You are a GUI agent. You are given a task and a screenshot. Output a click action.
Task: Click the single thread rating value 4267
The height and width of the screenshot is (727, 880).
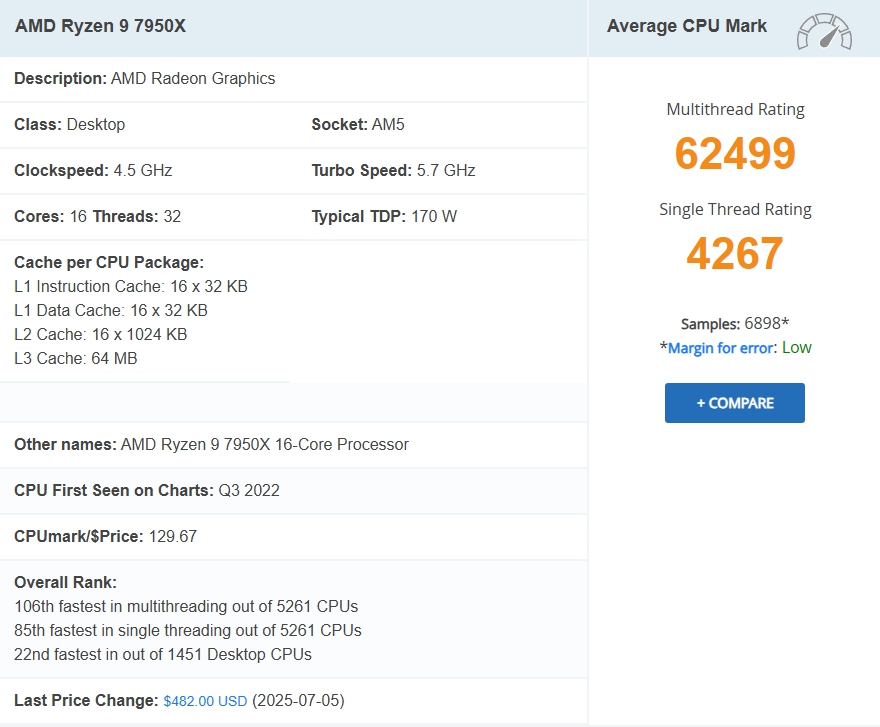click(x=735, y=253)
